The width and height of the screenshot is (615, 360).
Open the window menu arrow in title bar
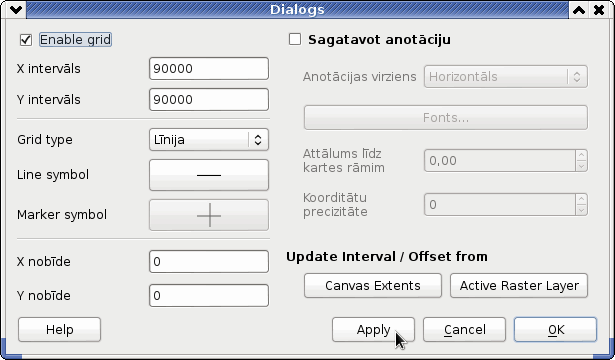coord(16,9)
